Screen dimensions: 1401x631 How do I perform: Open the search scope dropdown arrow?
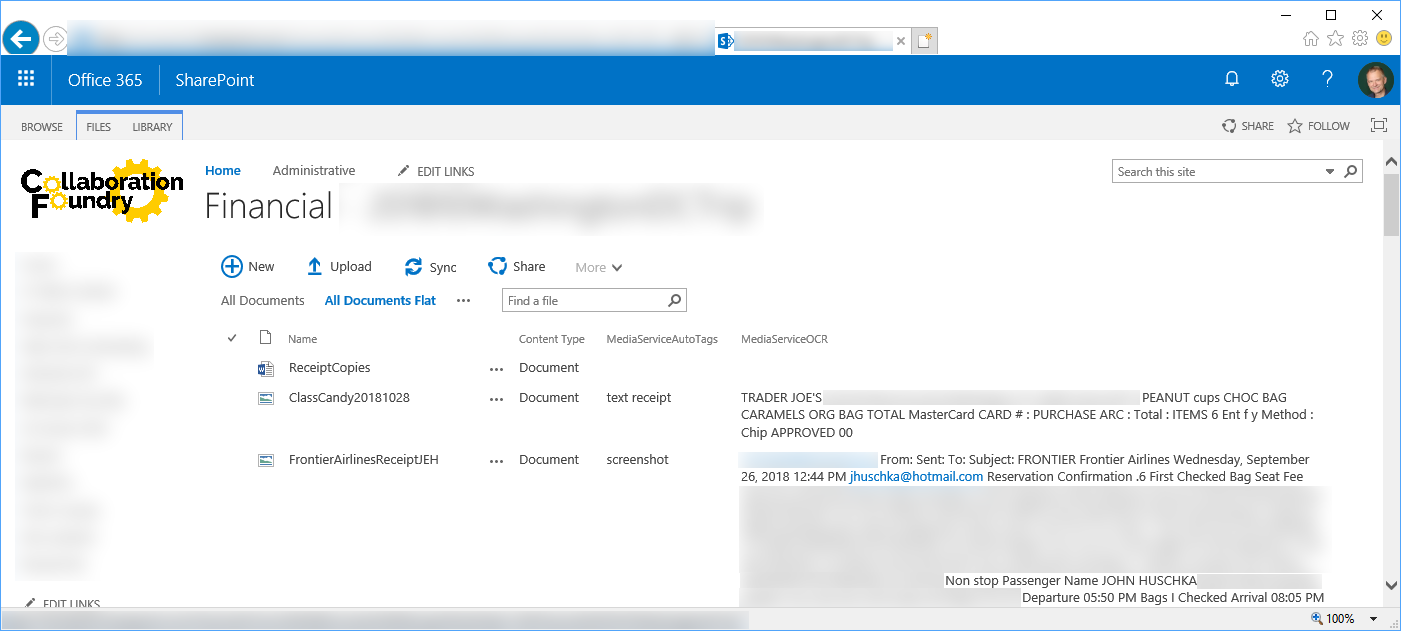(1330, 172)
